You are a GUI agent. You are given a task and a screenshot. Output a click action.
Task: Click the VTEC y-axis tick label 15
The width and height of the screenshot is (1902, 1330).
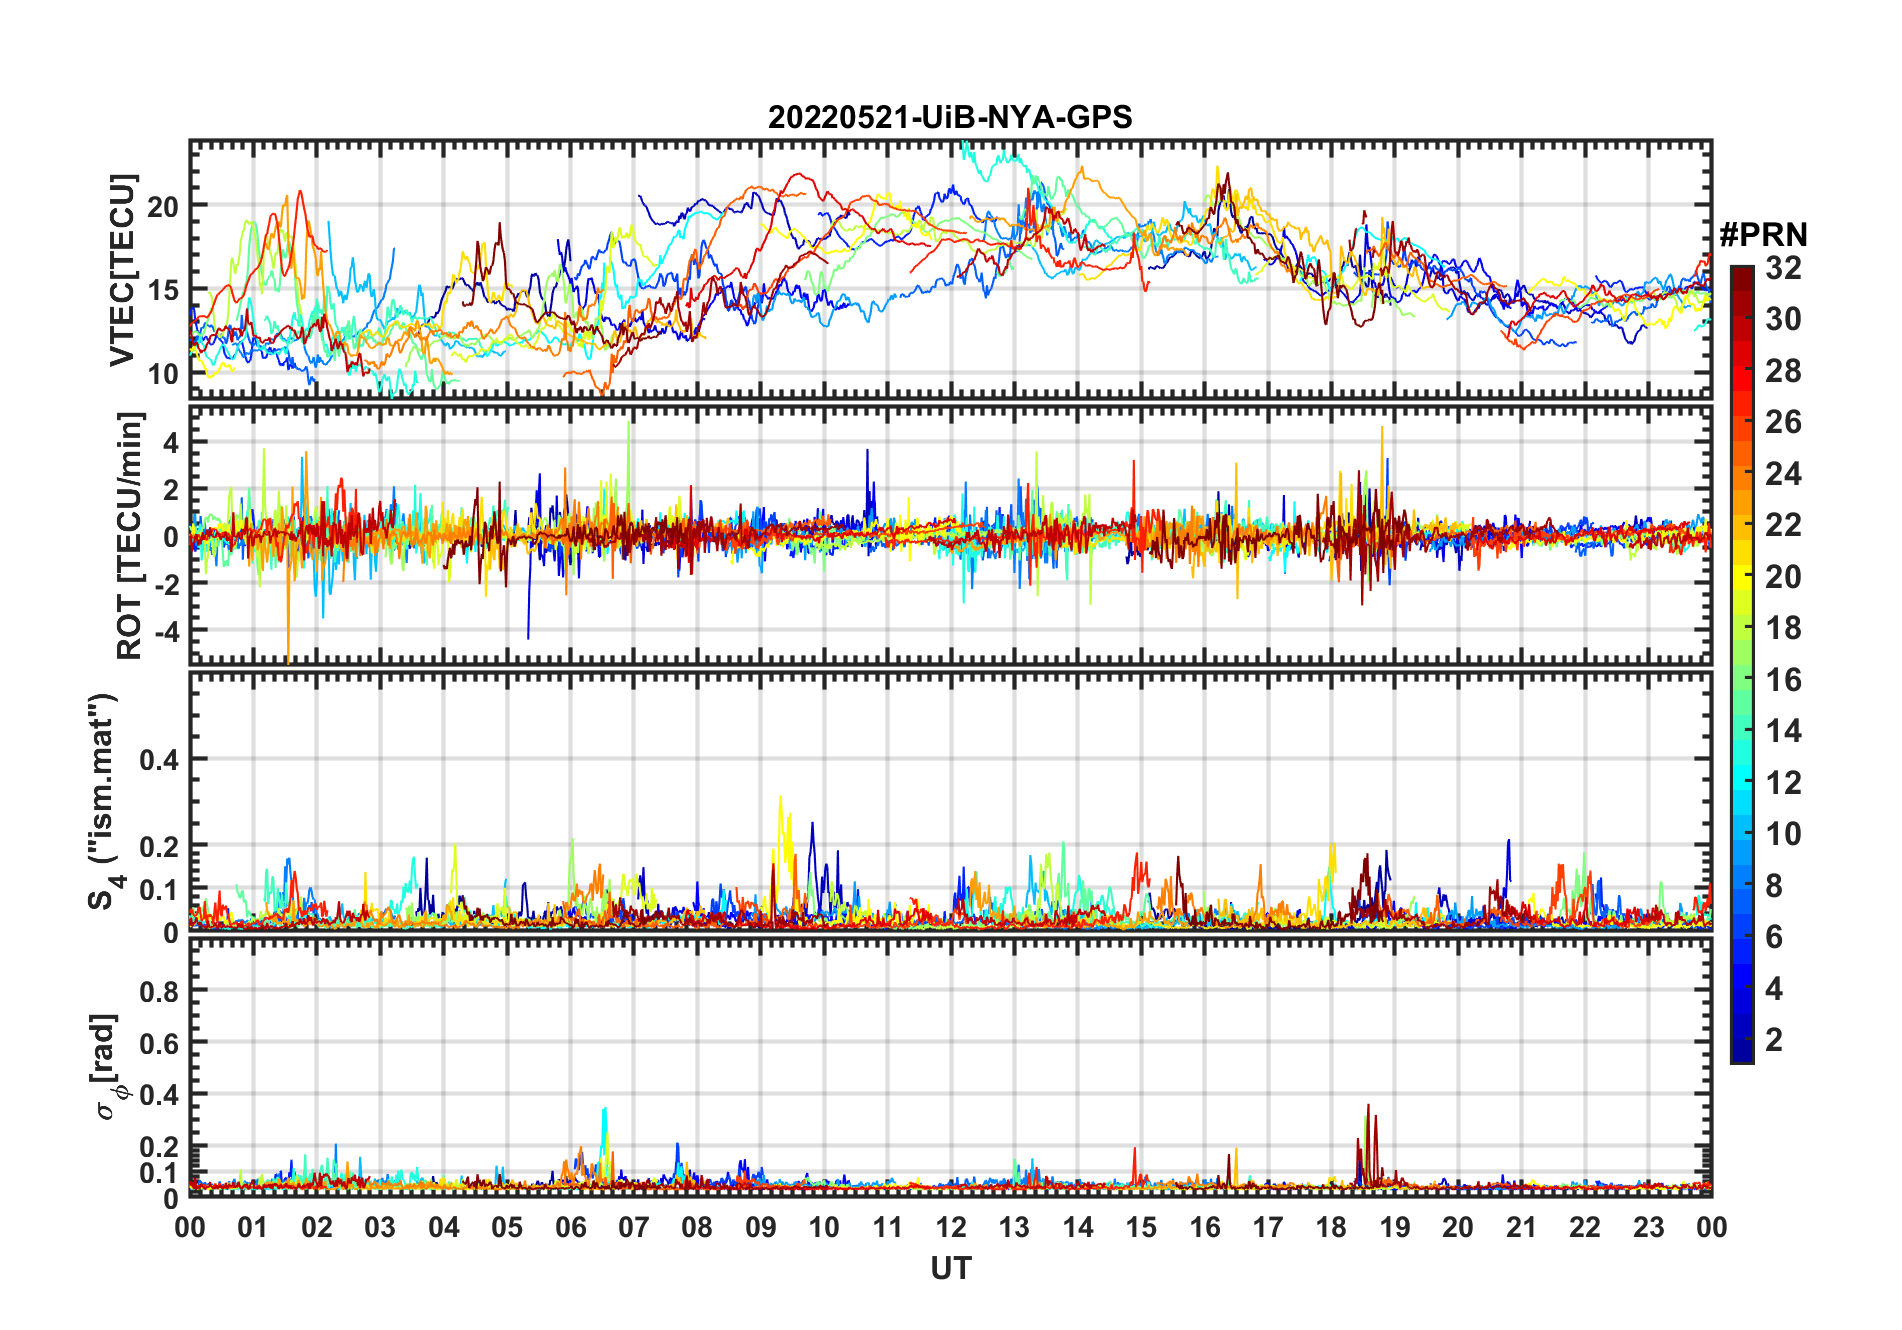[x=163, y=291]
